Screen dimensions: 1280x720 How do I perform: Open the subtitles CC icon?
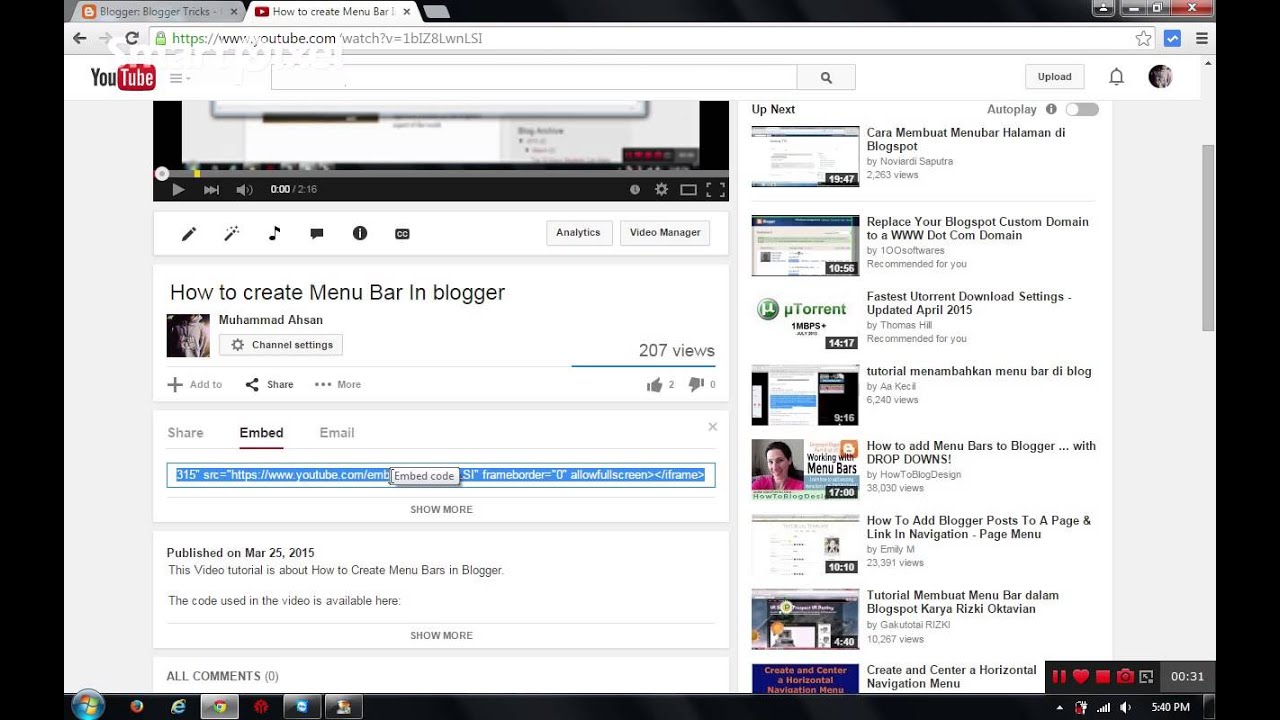(x=402, y=233)
